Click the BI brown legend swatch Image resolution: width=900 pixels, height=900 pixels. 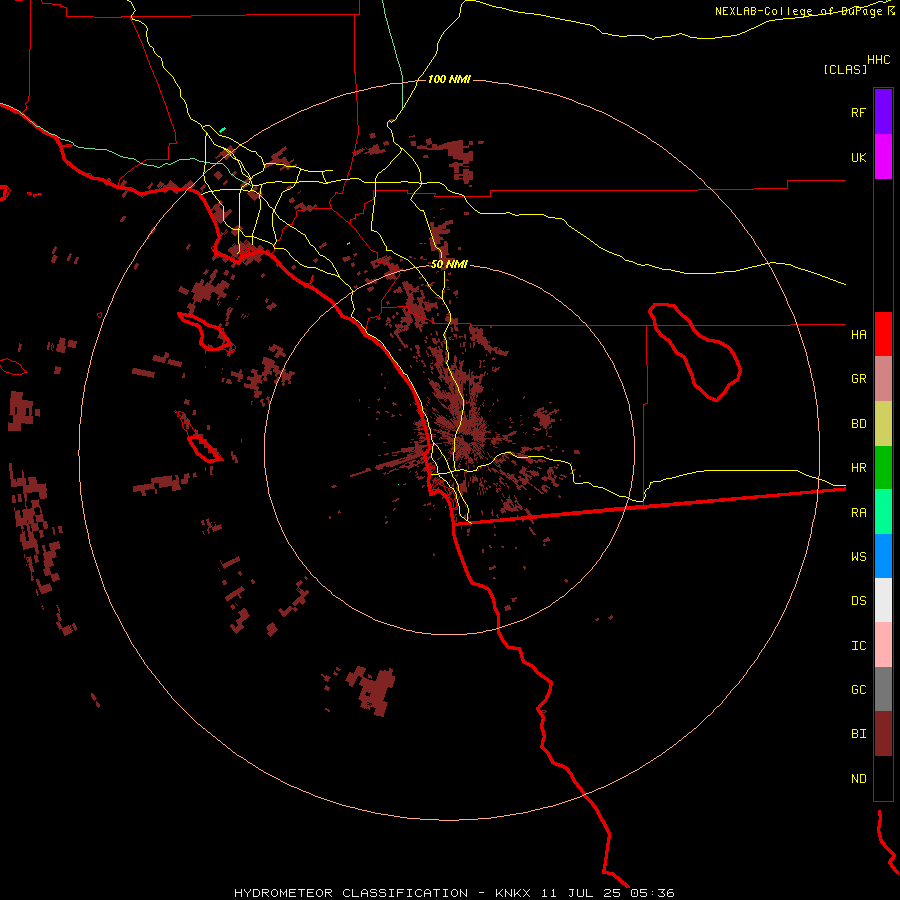click(x=883, y=734)
